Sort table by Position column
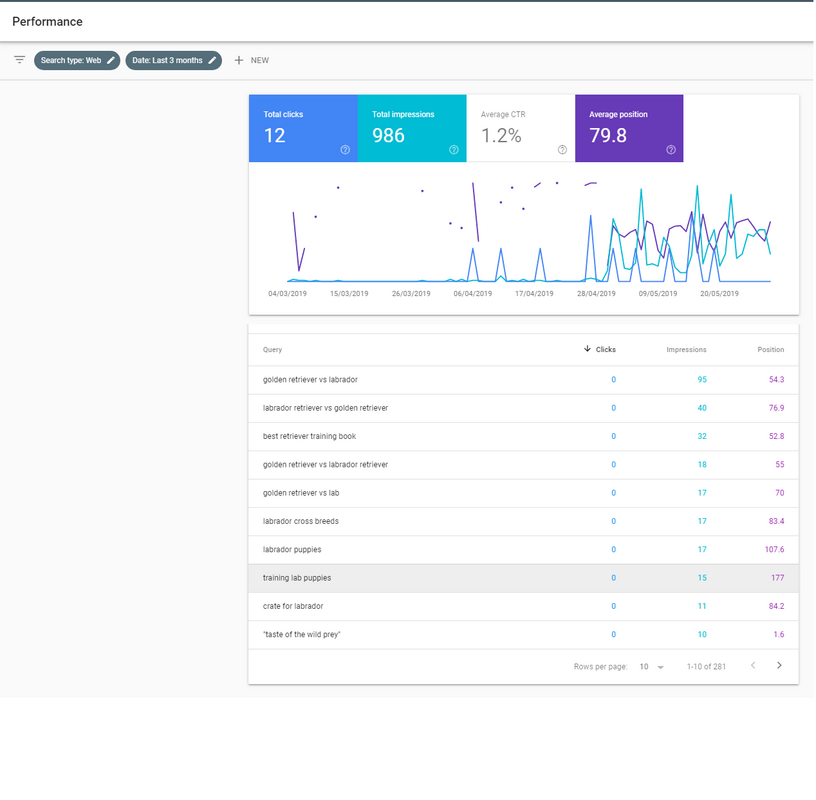This screenshot has width=816, height=800. 771,350
